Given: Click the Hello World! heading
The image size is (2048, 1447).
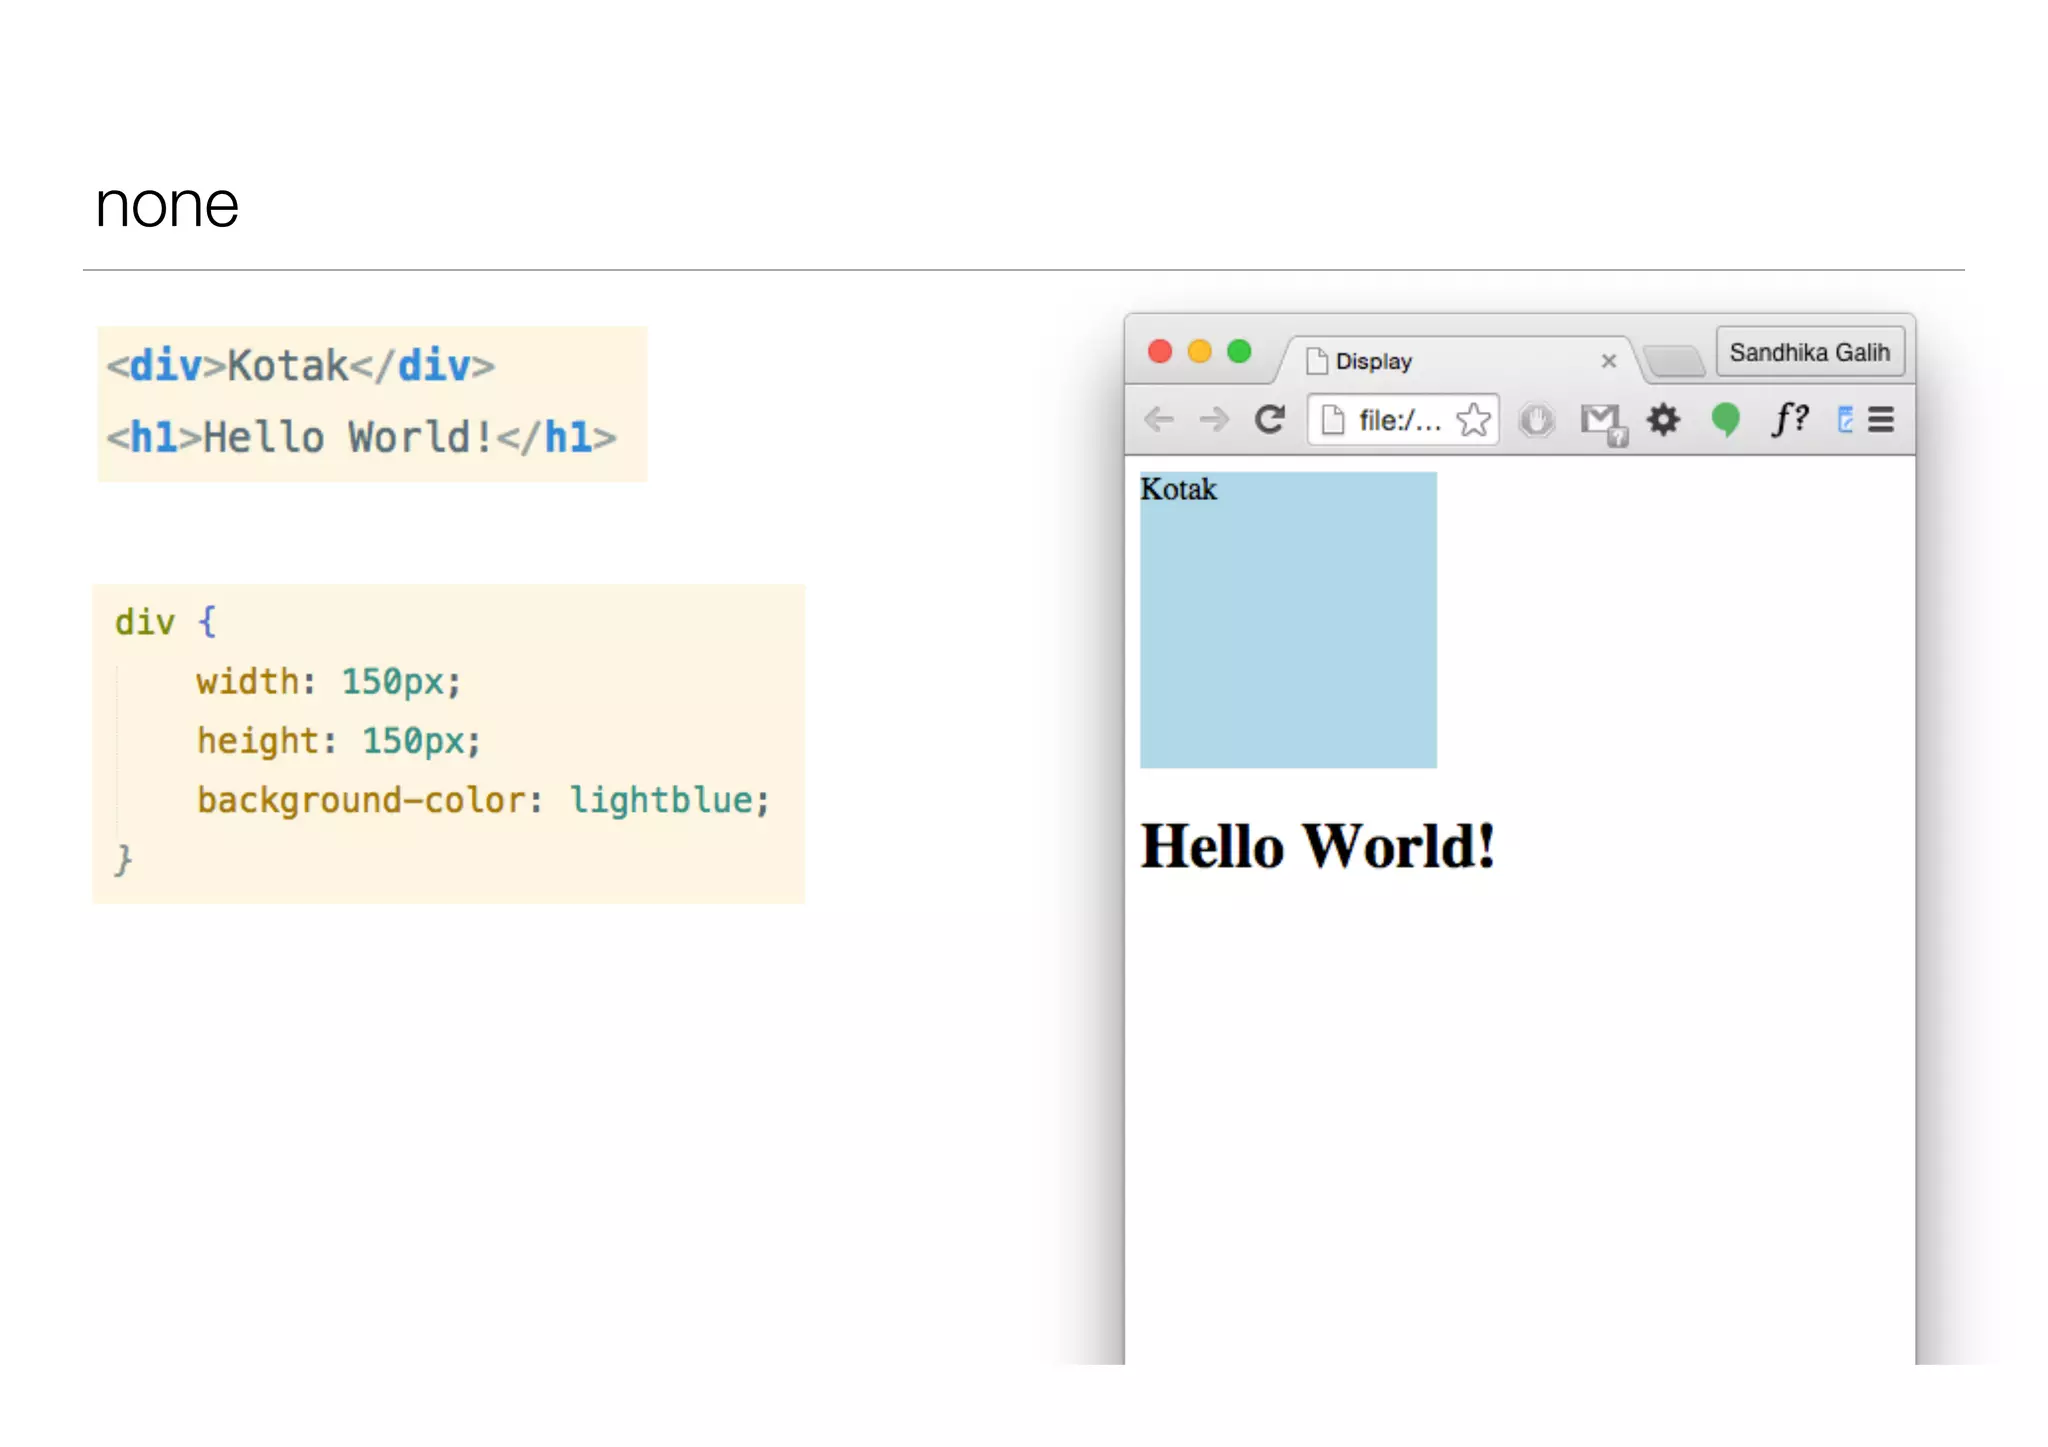Looking at the screenshot, I should [1318, 846].
